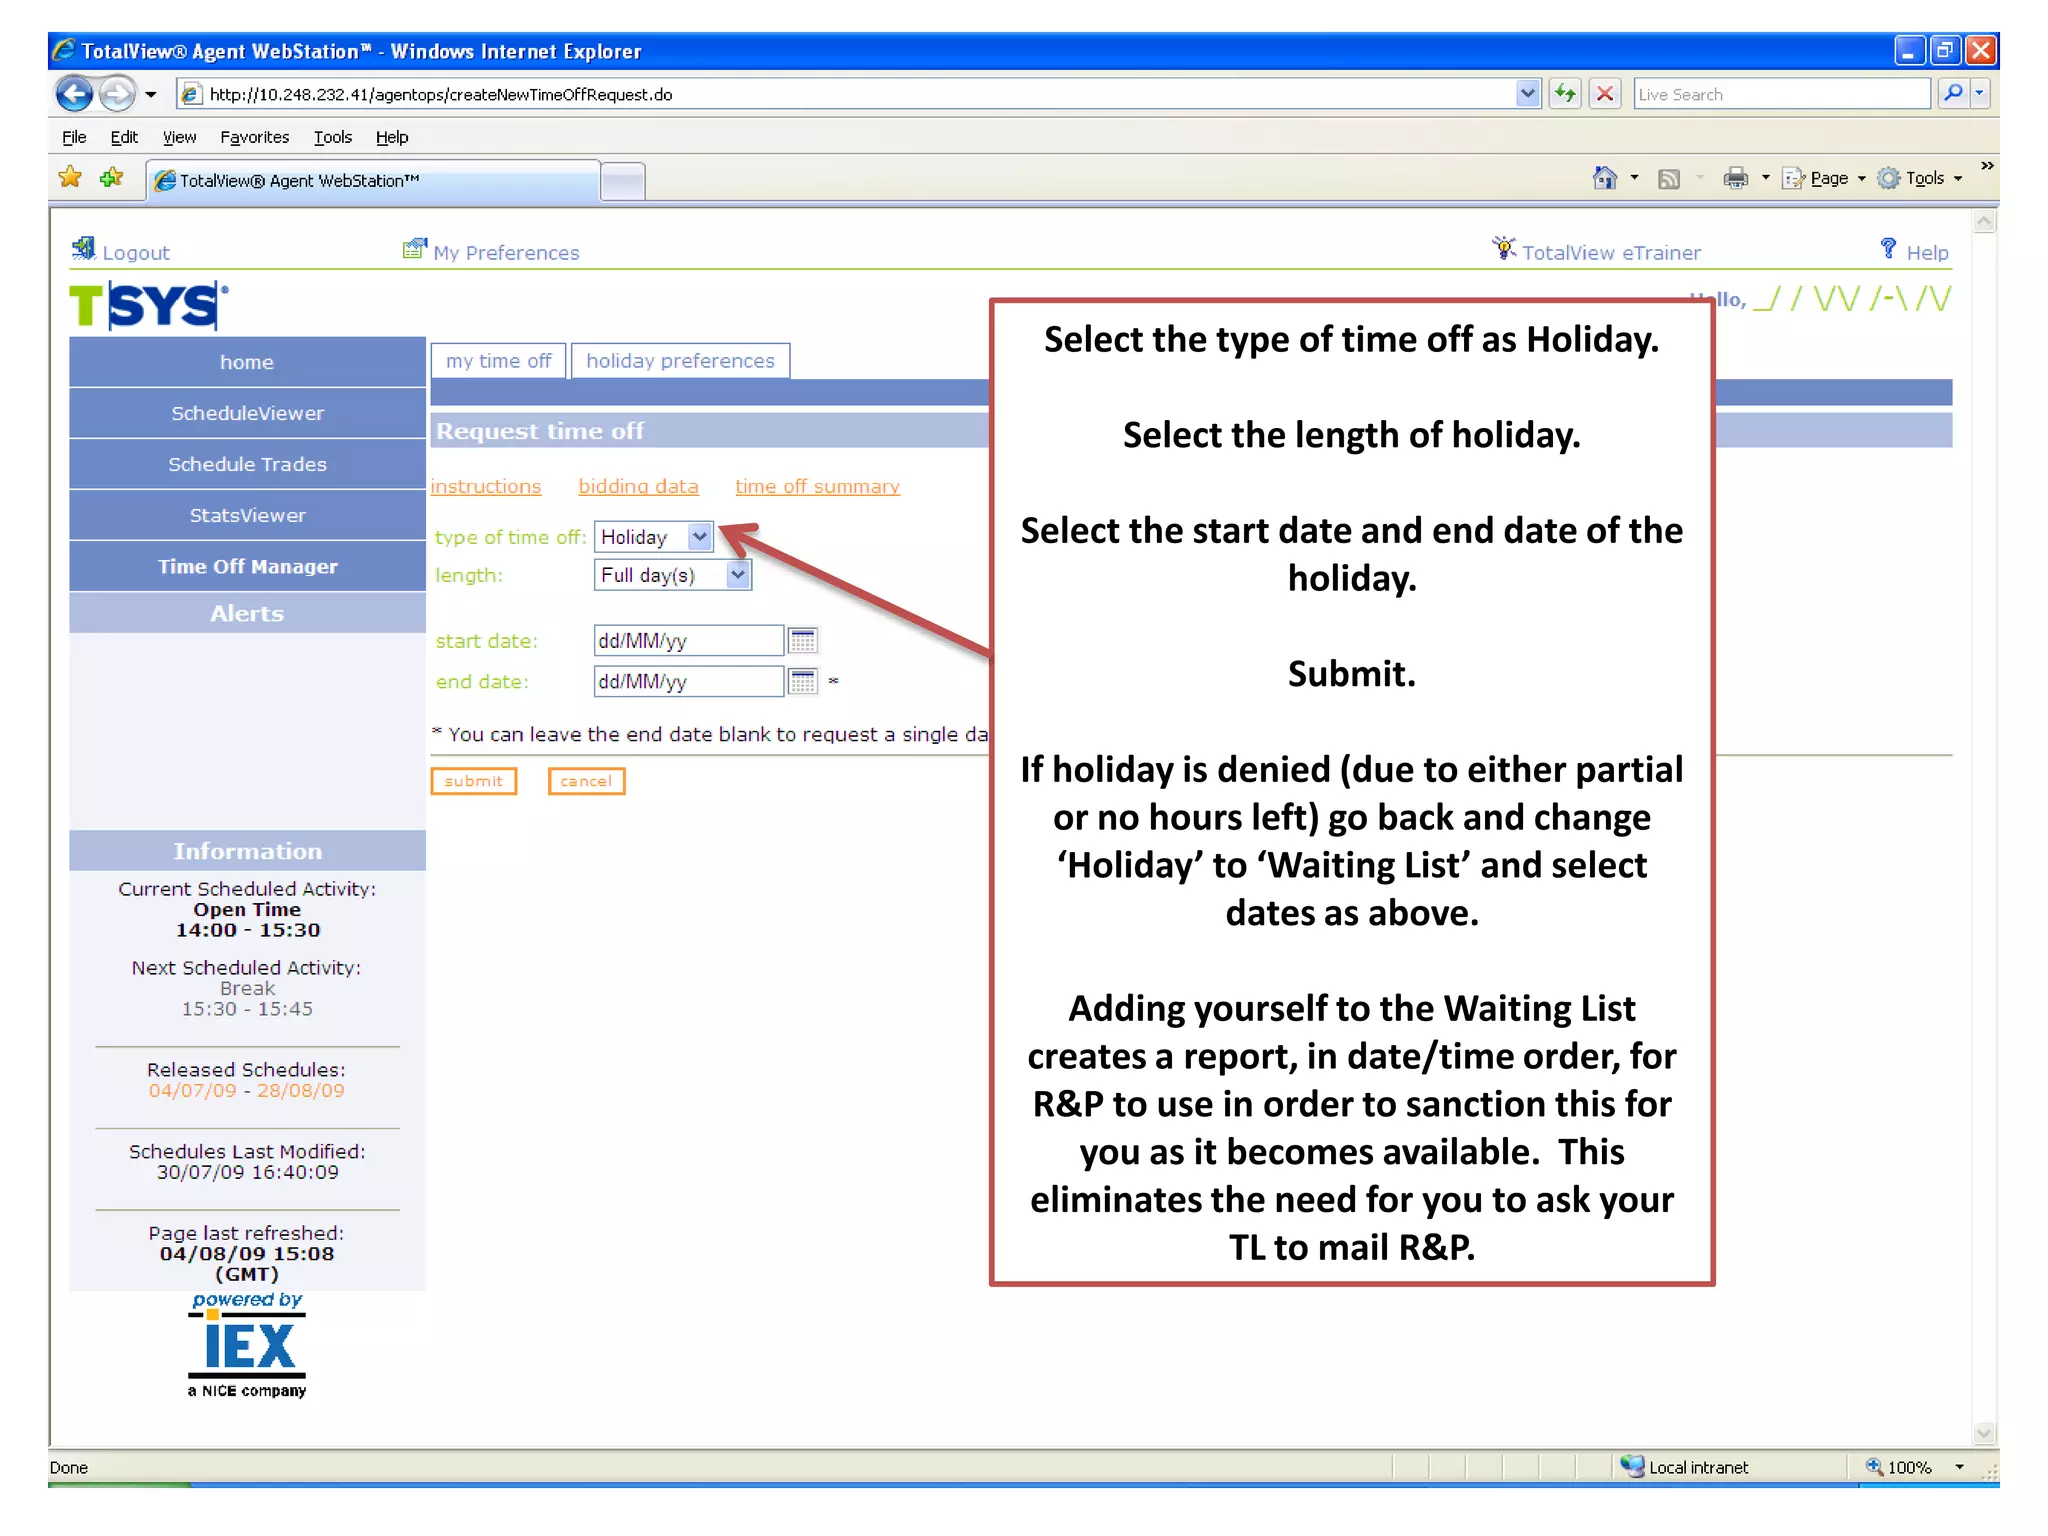This screenshot has width=2048, height=1536.
Task: Open Schedule Trades in sidebar
Action: [247, 464]
